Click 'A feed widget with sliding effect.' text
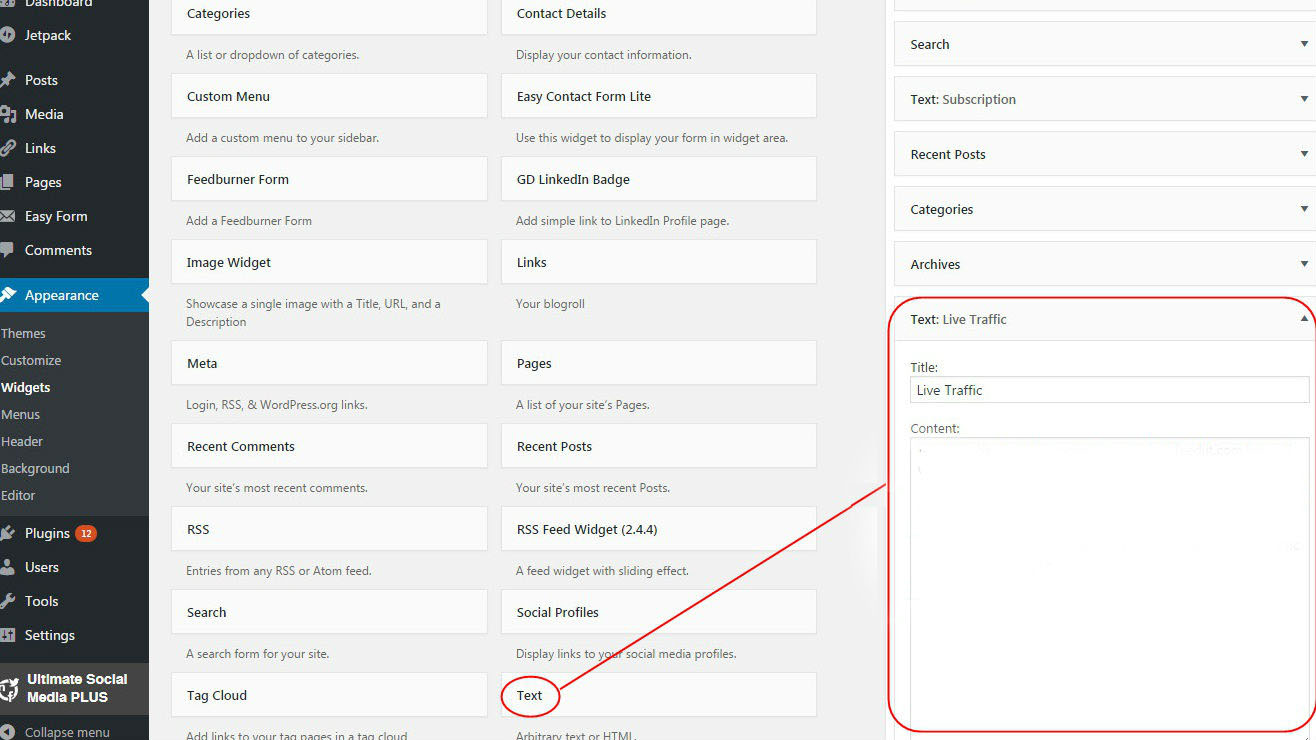1316x740 pixels. 602,571
